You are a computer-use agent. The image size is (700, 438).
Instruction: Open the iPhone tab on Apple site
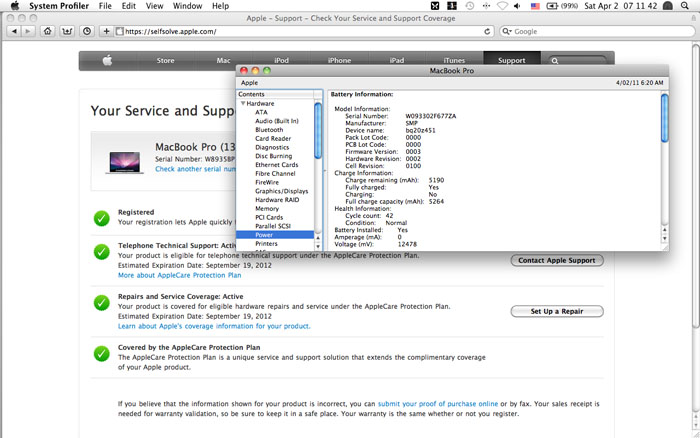pyautogui.click(x=339, y=60)
